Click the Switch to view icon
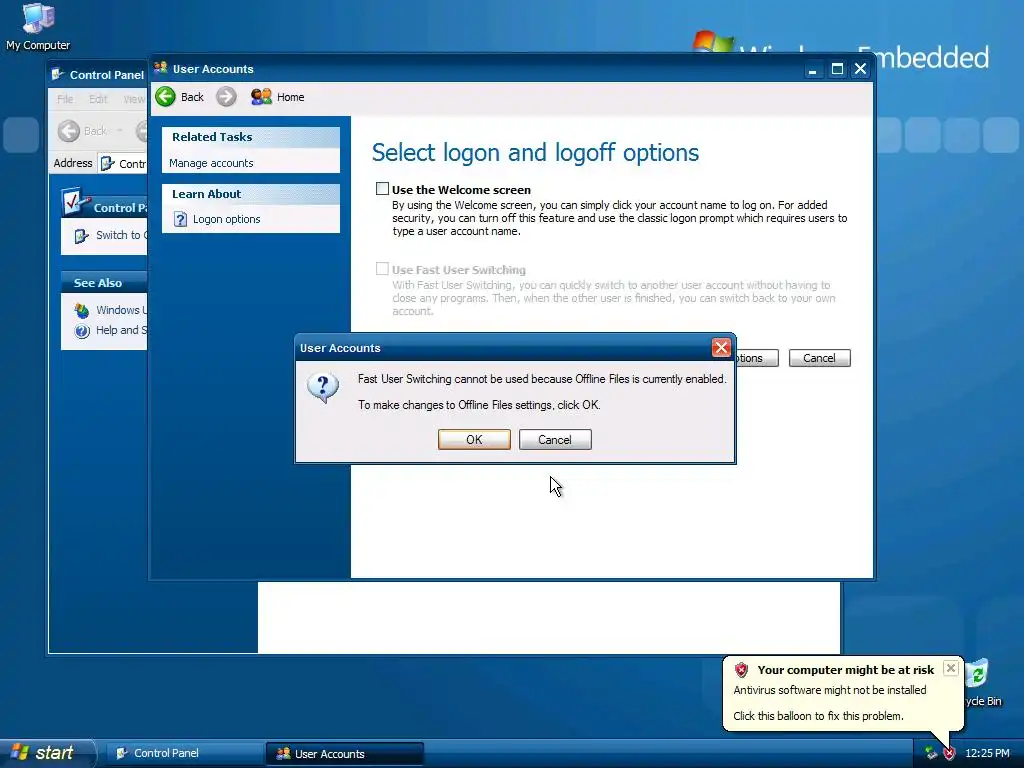This screenshot has height=768, width=1024. point(81,236)
